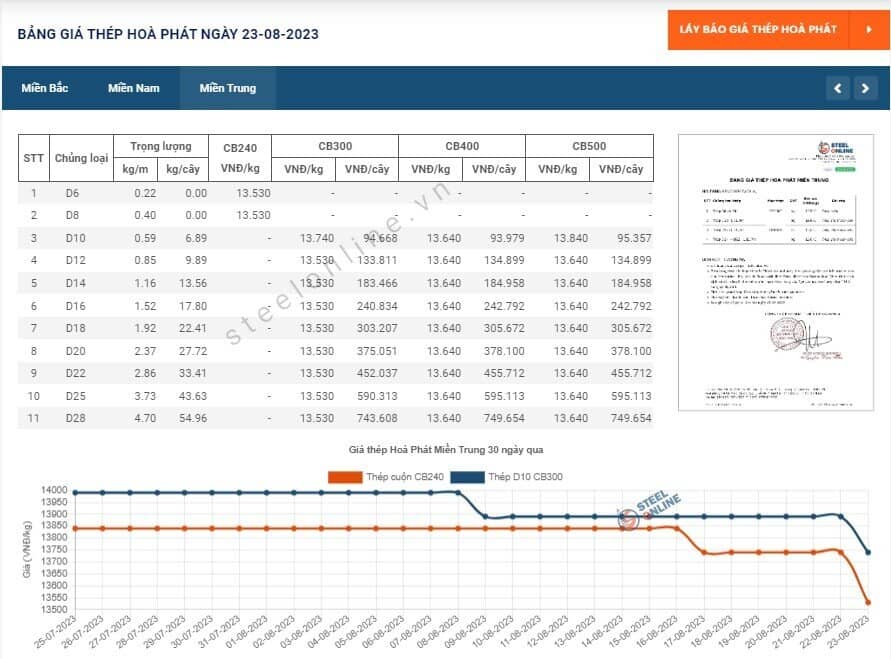The image size is (891, 659).
Task: Click the 303.207 value in D18 row
Action: click(377, 328)
